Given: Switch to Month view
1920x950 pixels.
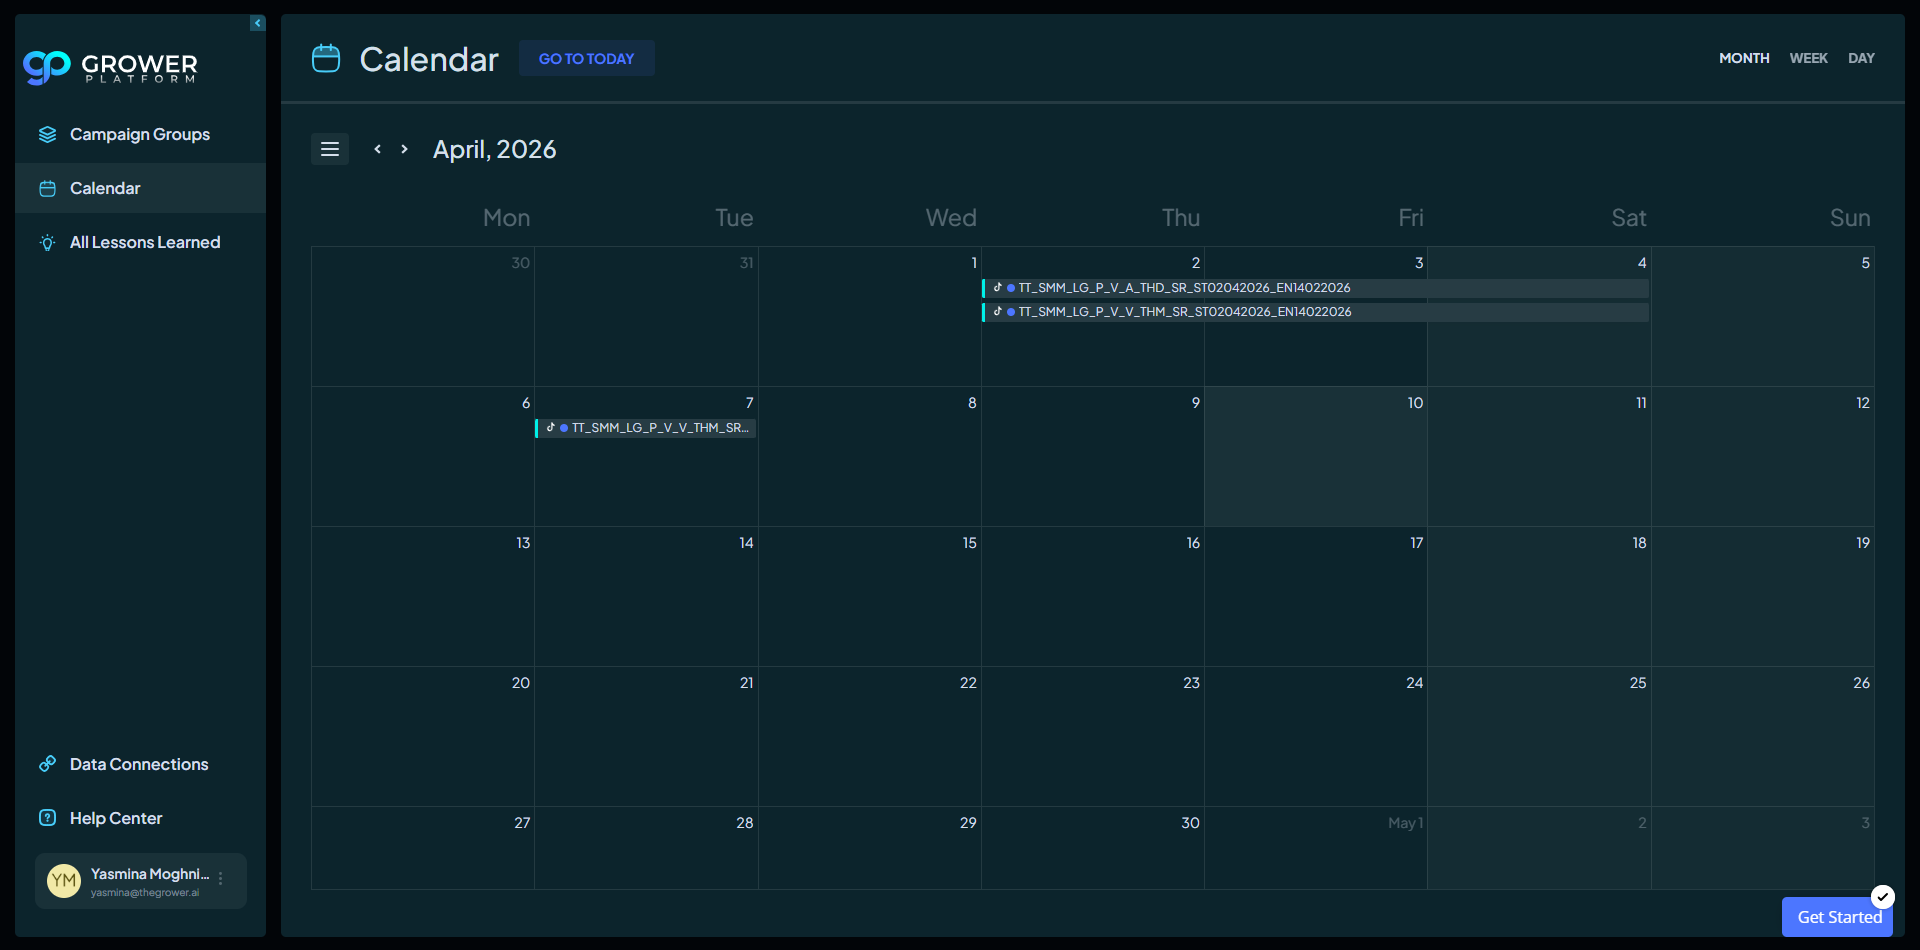Looking at the screenshot, I should point(1744,58).
